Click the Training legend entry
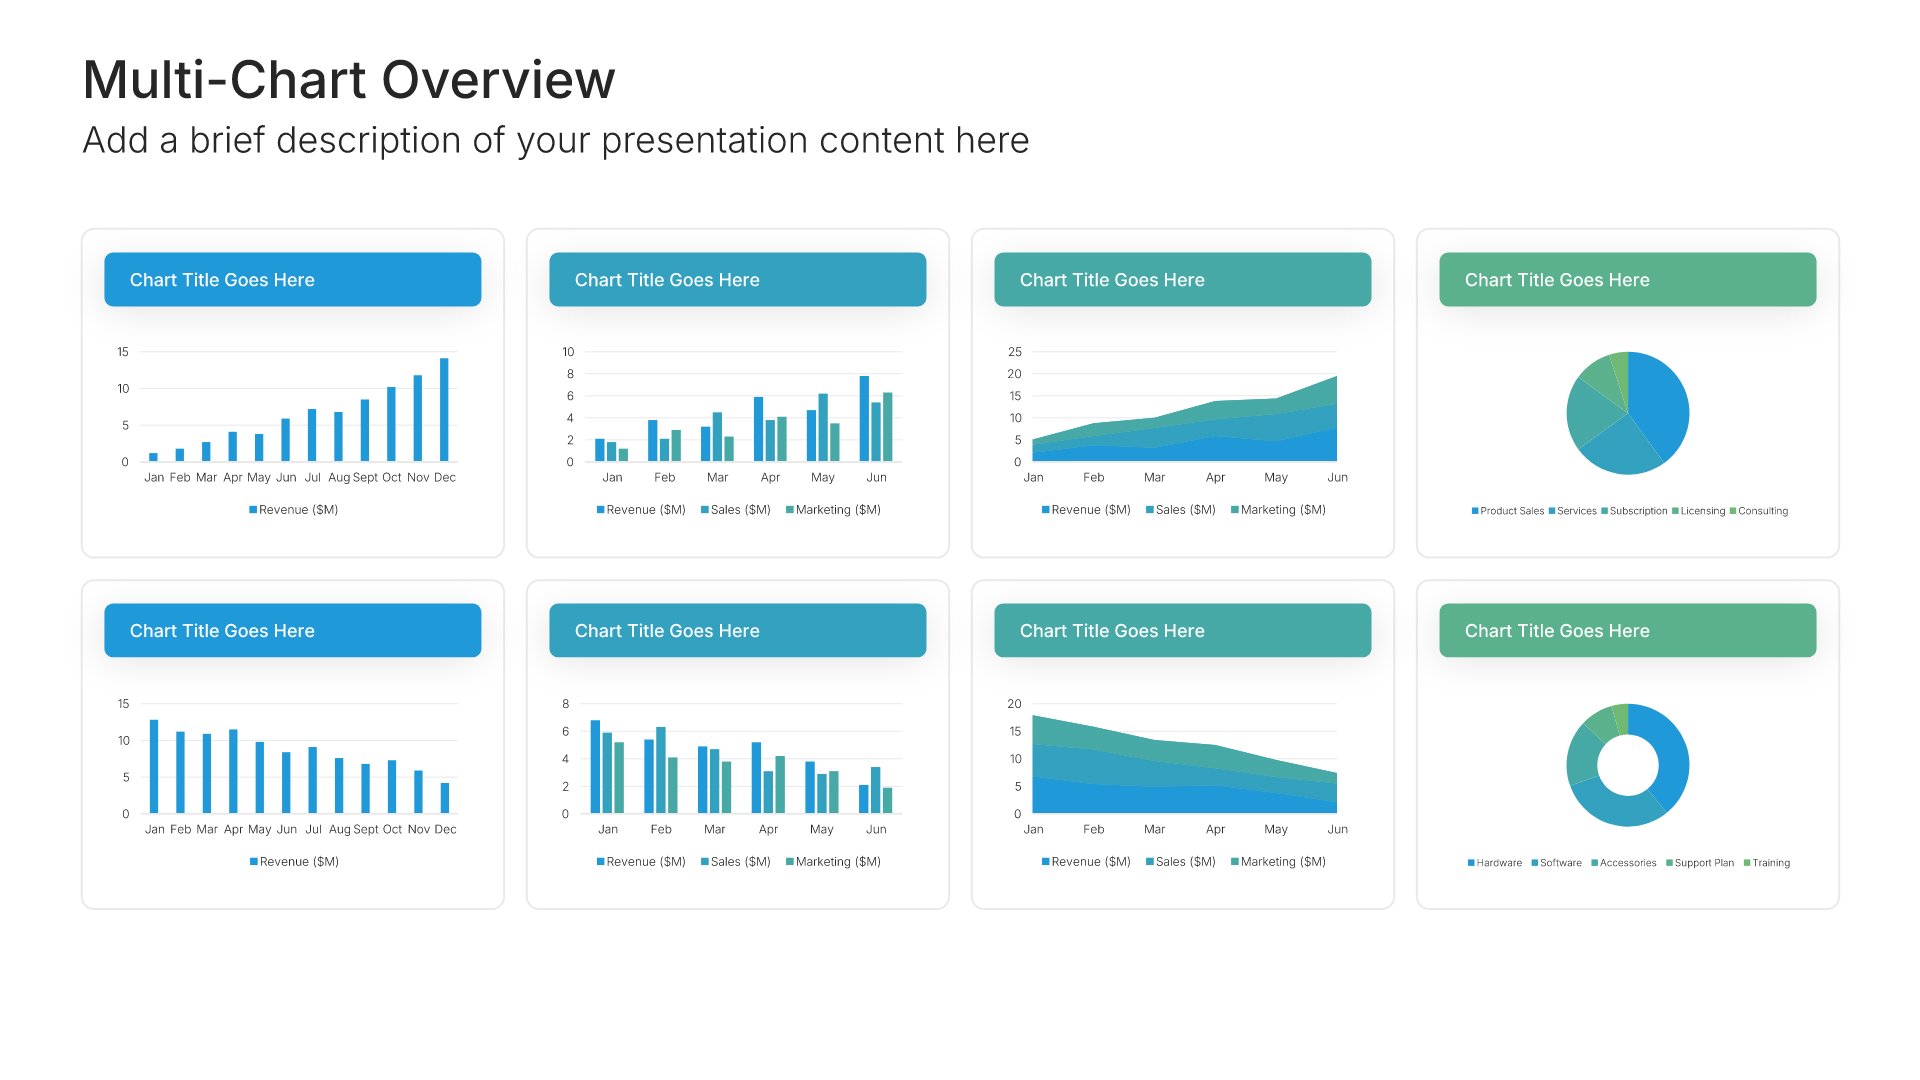The width and height of the screenshot is (1920, 1080). (x=1767, y=863)
